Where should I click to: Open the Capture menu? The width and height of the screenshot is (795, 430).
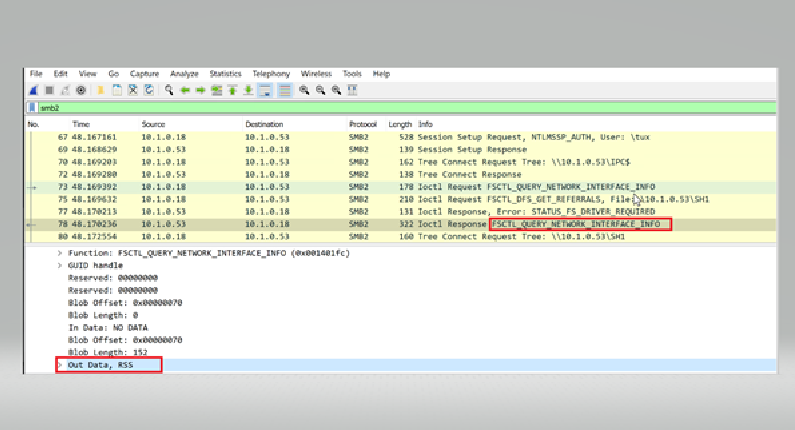pos(144,74)
